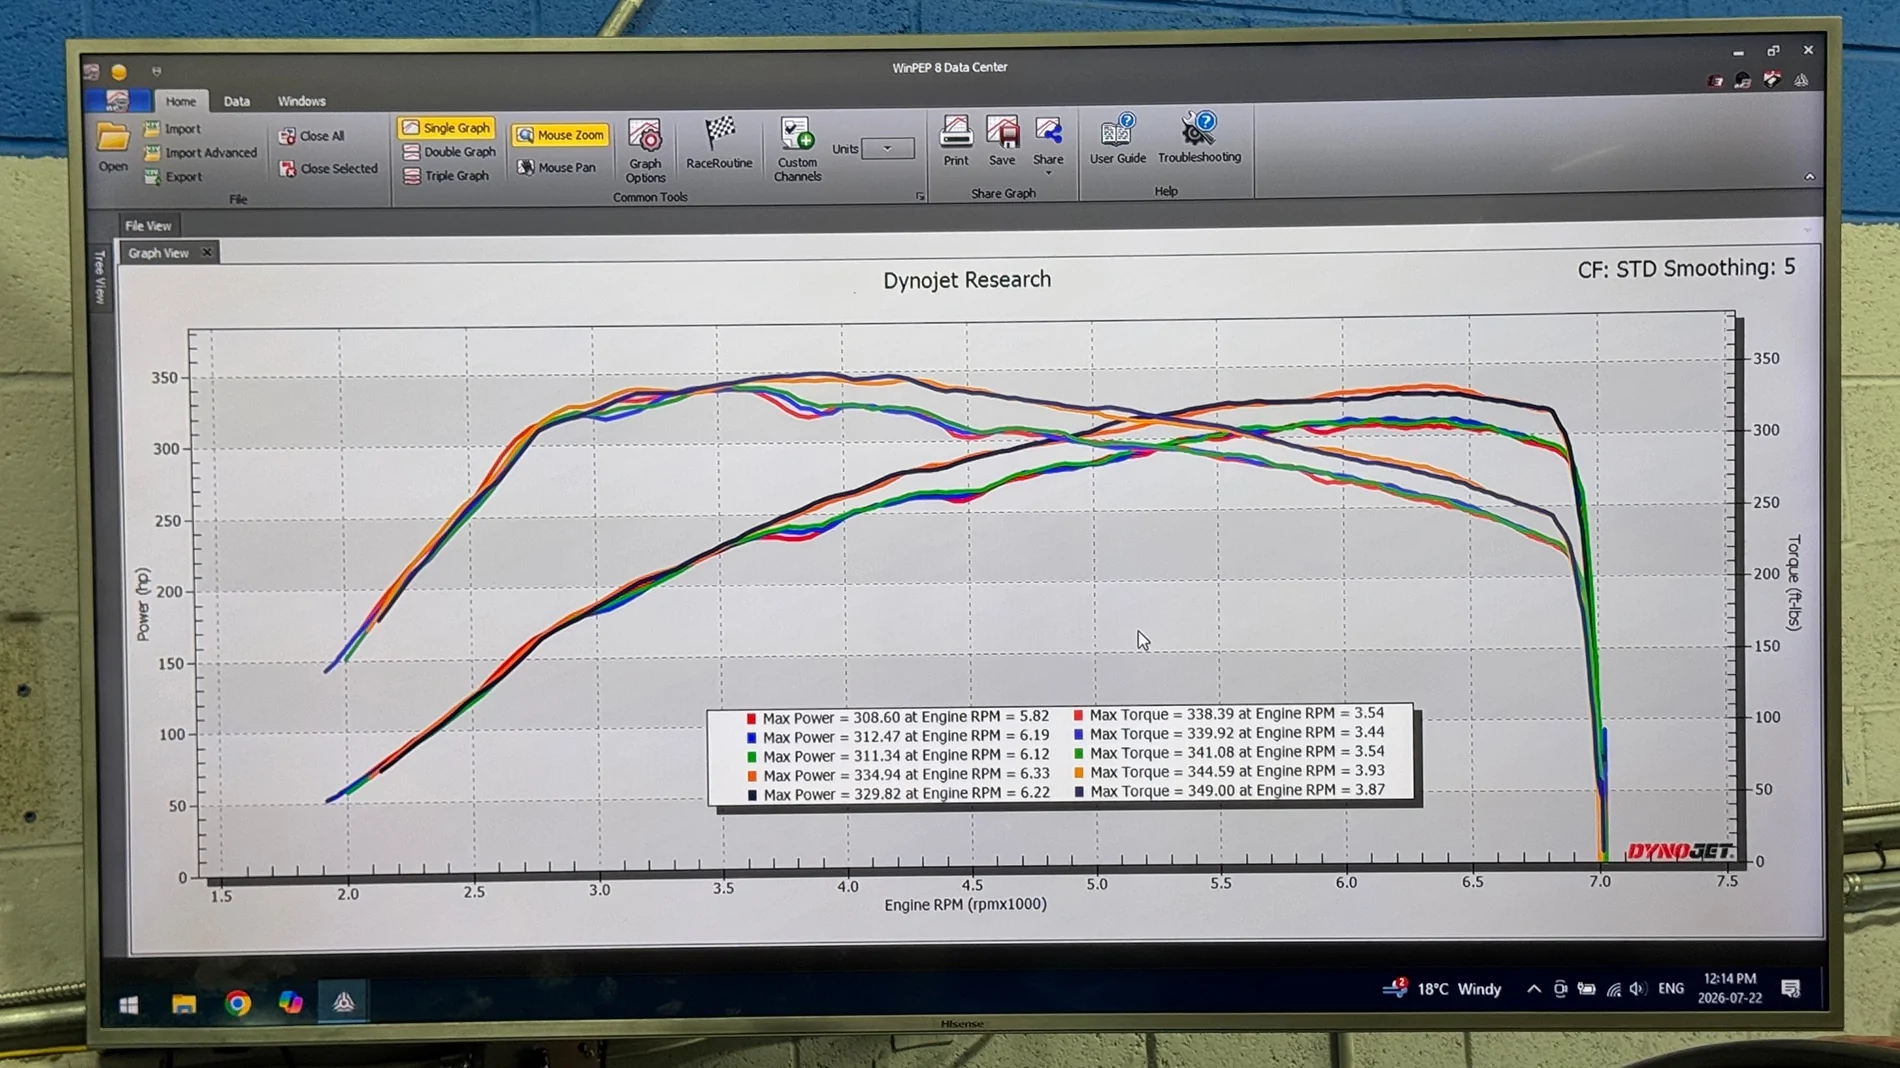Switch to Double Graph layout

(x=449, y=152)
